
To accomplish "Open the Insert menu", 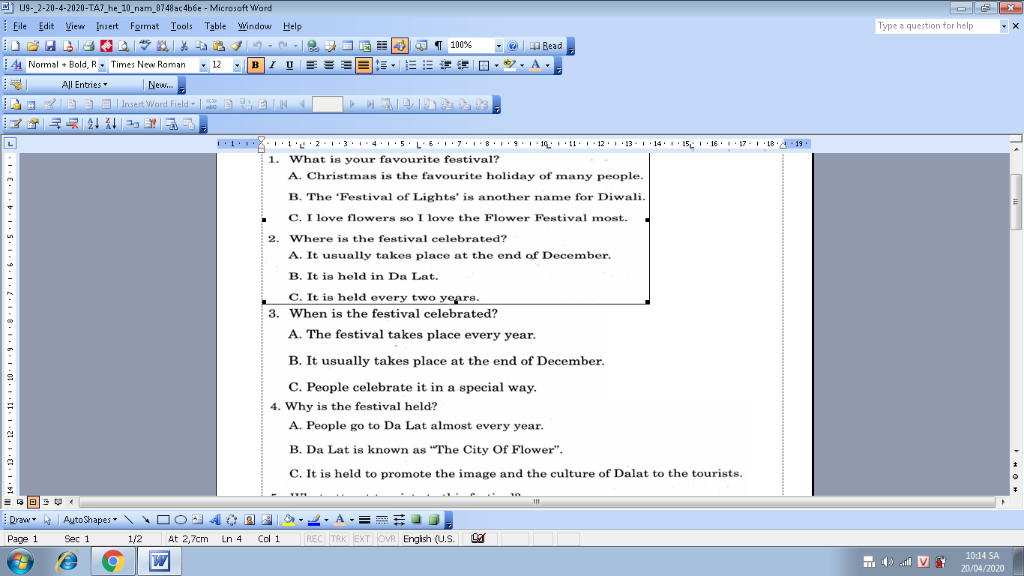I will click(107, 26).
